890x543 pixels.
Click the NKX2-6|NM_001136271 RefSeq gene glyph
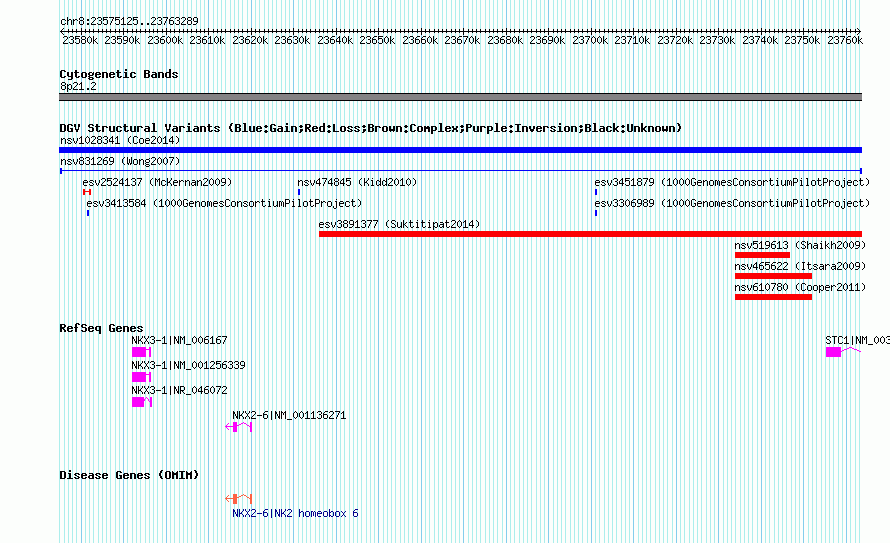[238, 427]
